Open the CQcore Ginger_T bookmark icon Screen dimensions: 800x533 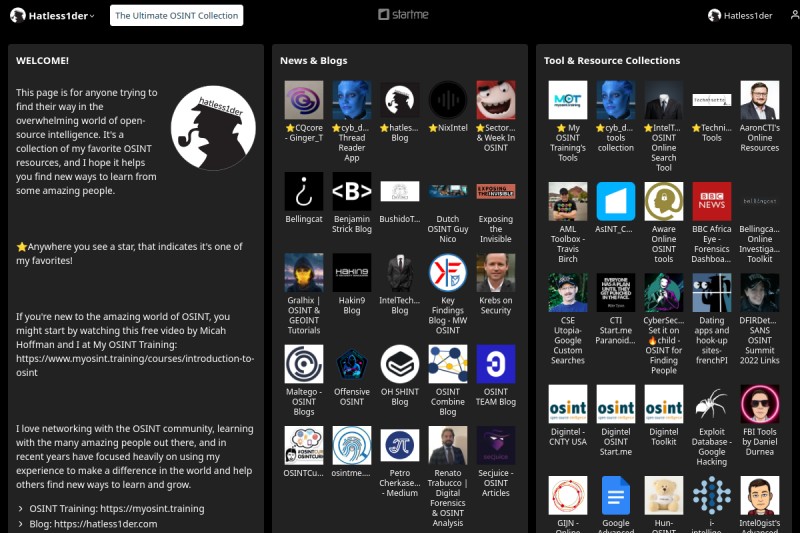coord(304,100)
